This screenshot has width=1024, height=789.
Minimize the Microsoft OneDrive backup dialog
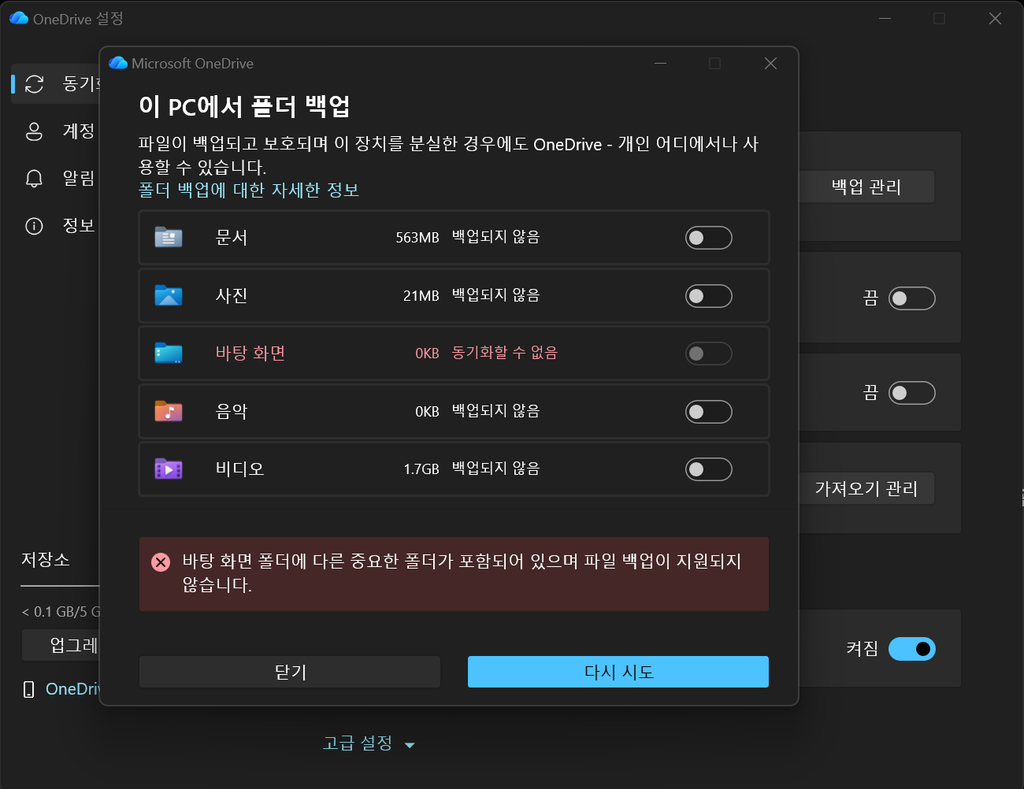click(x=660, y=63)
